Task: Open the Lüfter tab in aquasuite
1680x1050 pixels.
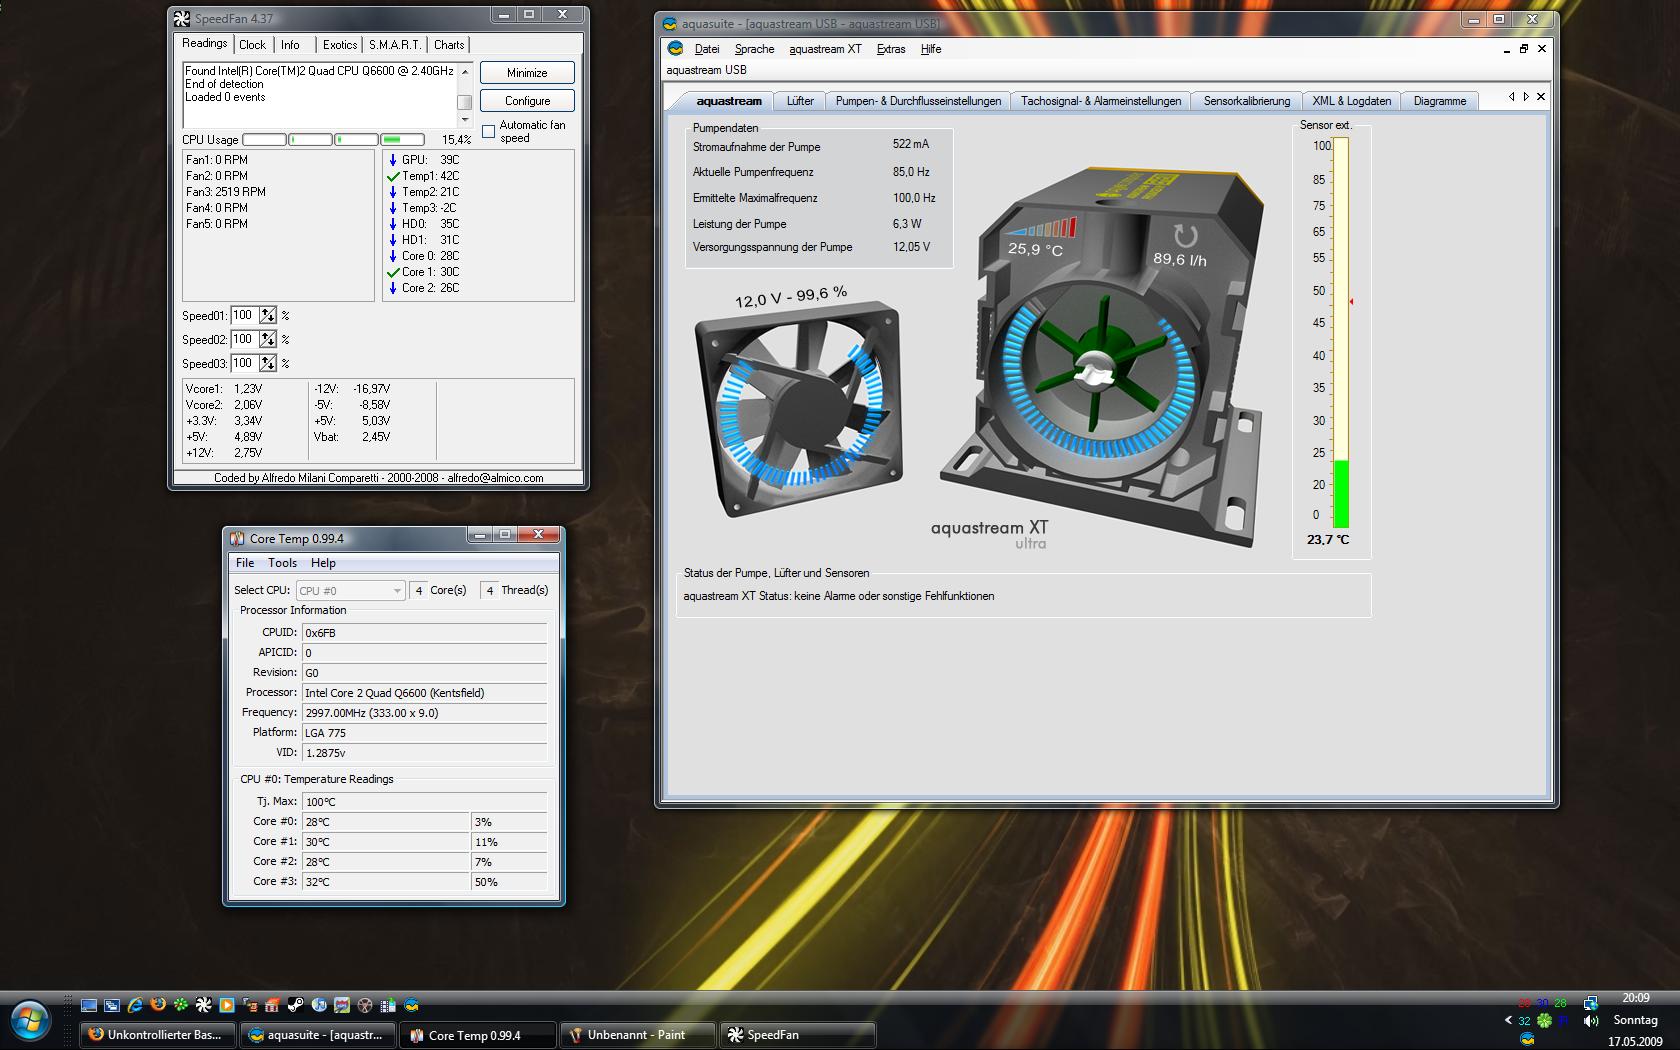Action: pyautogui.click(x=800, y=101)
